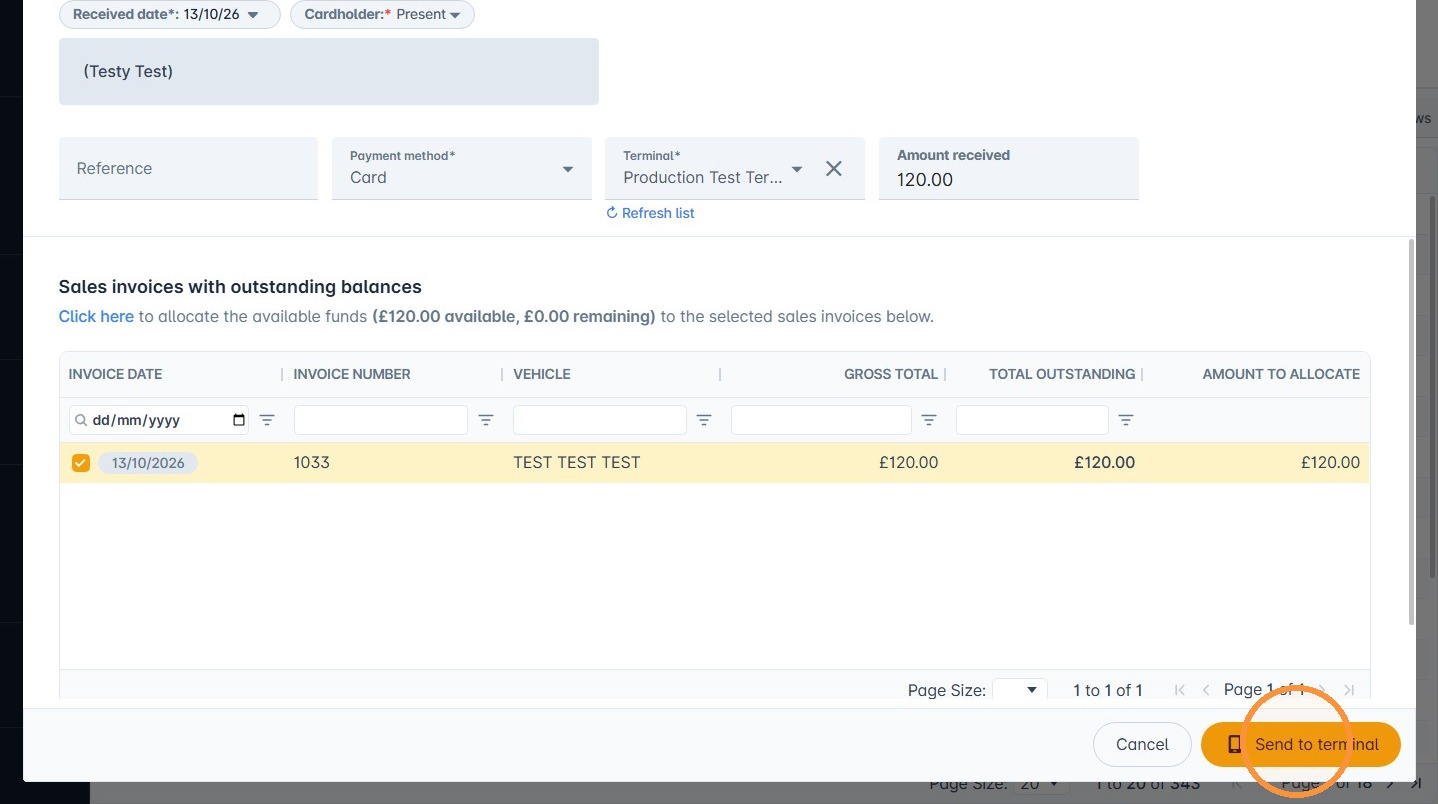Sort by the Gross Total column header
This screenshot has height=804, width=1438.
891,374
